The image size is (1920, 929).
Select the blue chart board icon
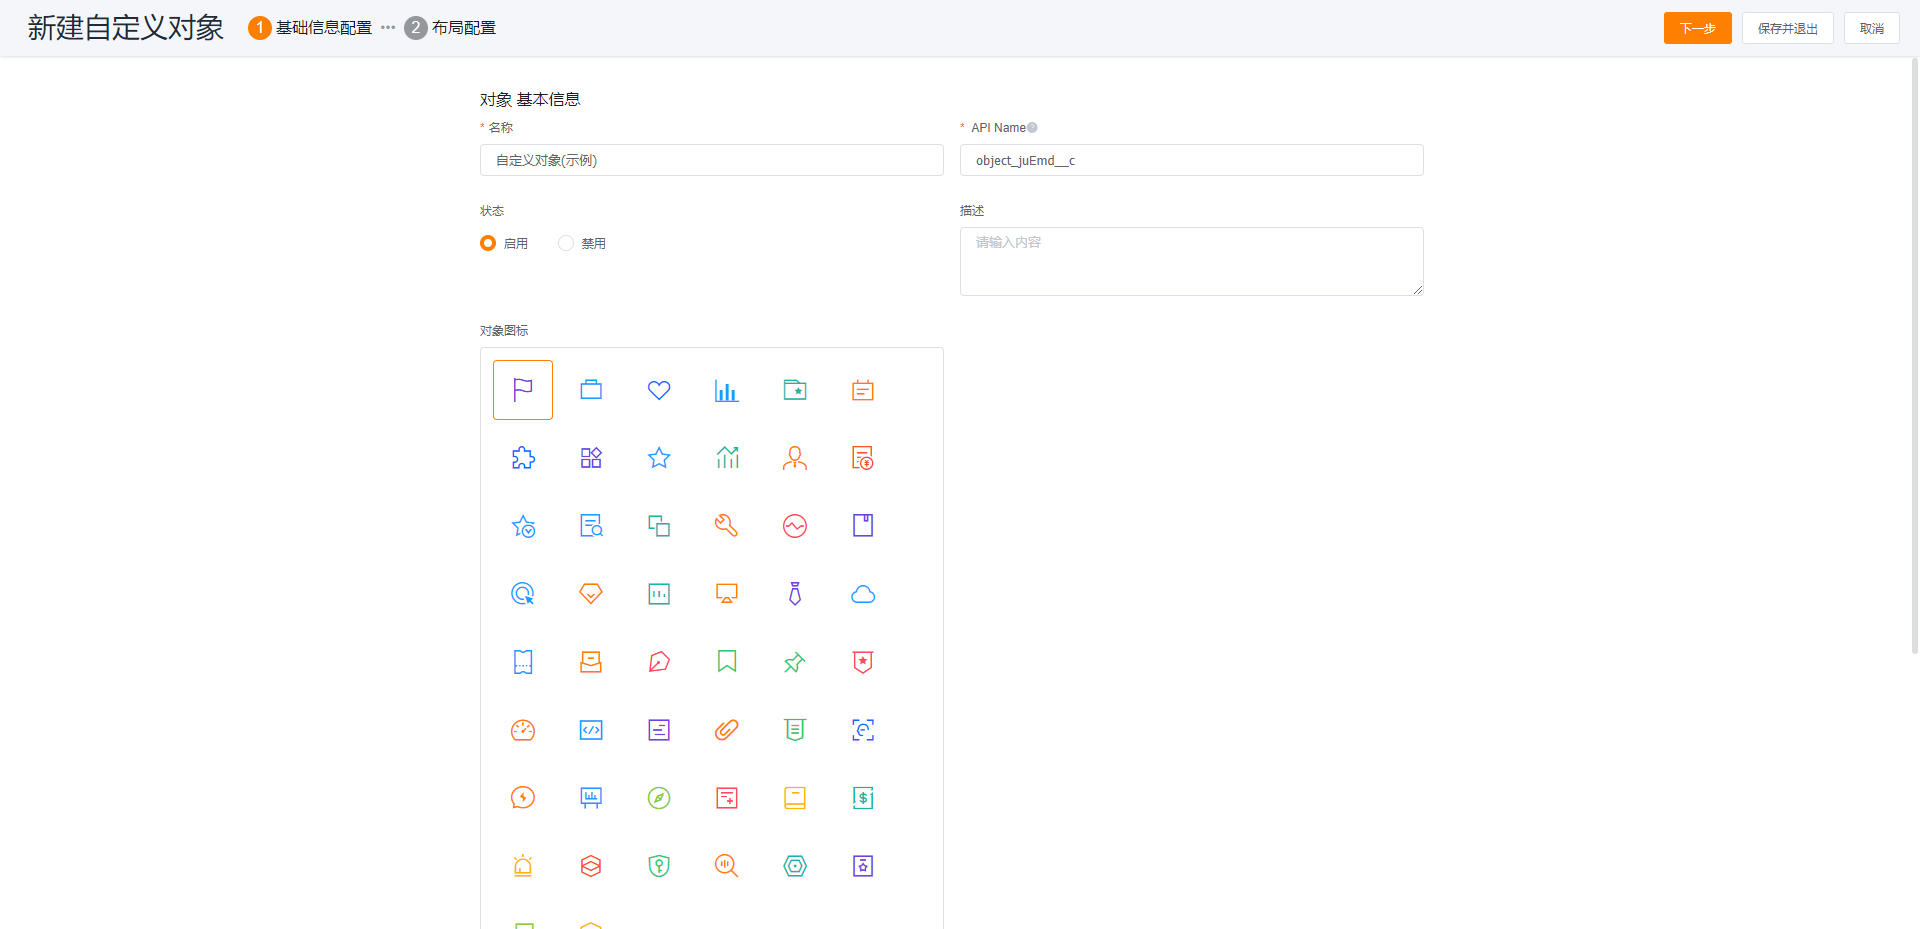point(591,798)
